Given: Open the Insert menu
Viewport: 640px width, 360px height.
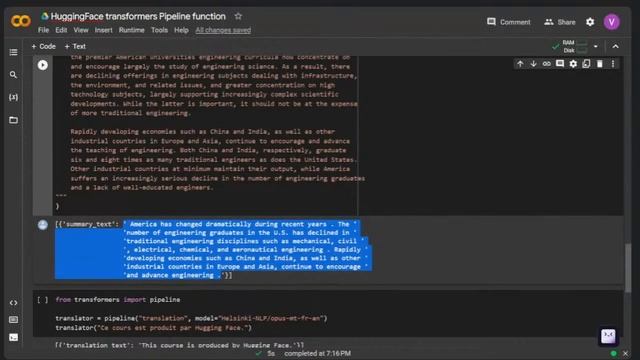Looking at the screenshot, I should [x=104, y=30].
